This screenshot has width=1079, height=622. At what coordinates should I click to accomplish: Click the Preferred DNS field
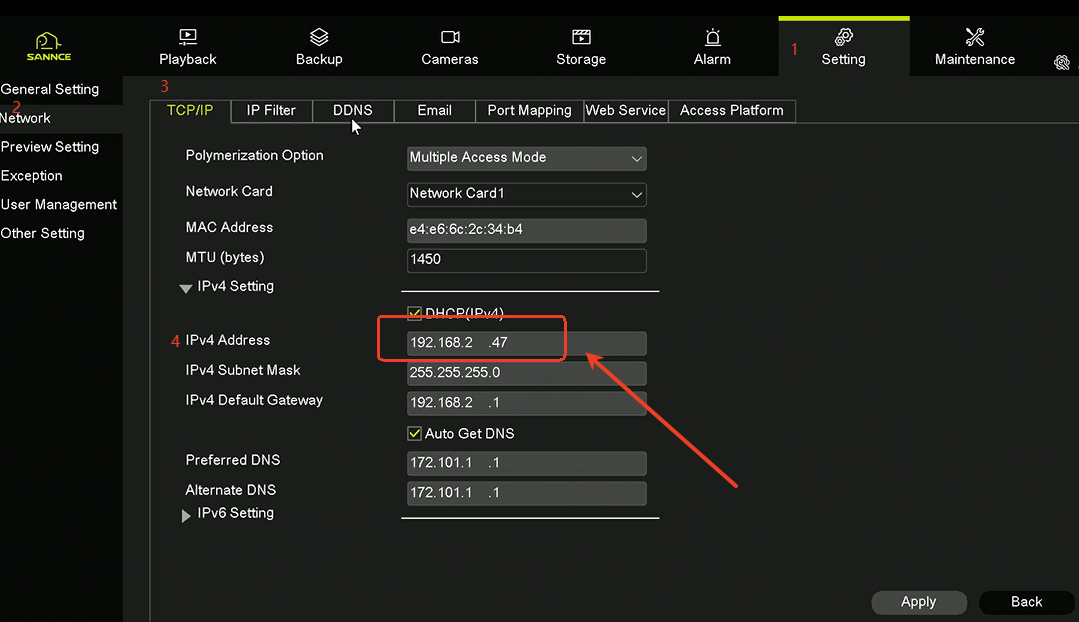(526, 463)
